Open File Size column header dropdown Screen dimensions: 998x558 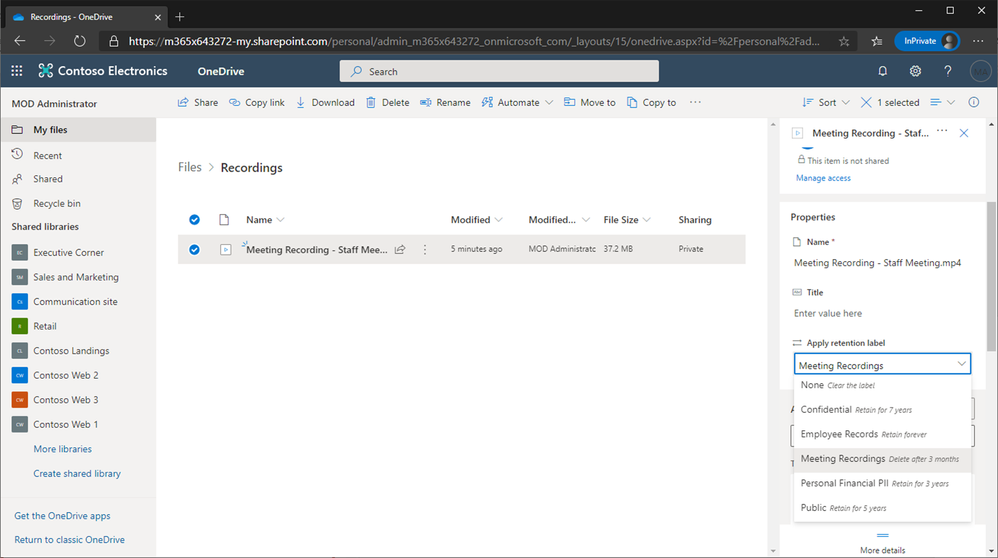pyautogui.click(x=627, y=220)
